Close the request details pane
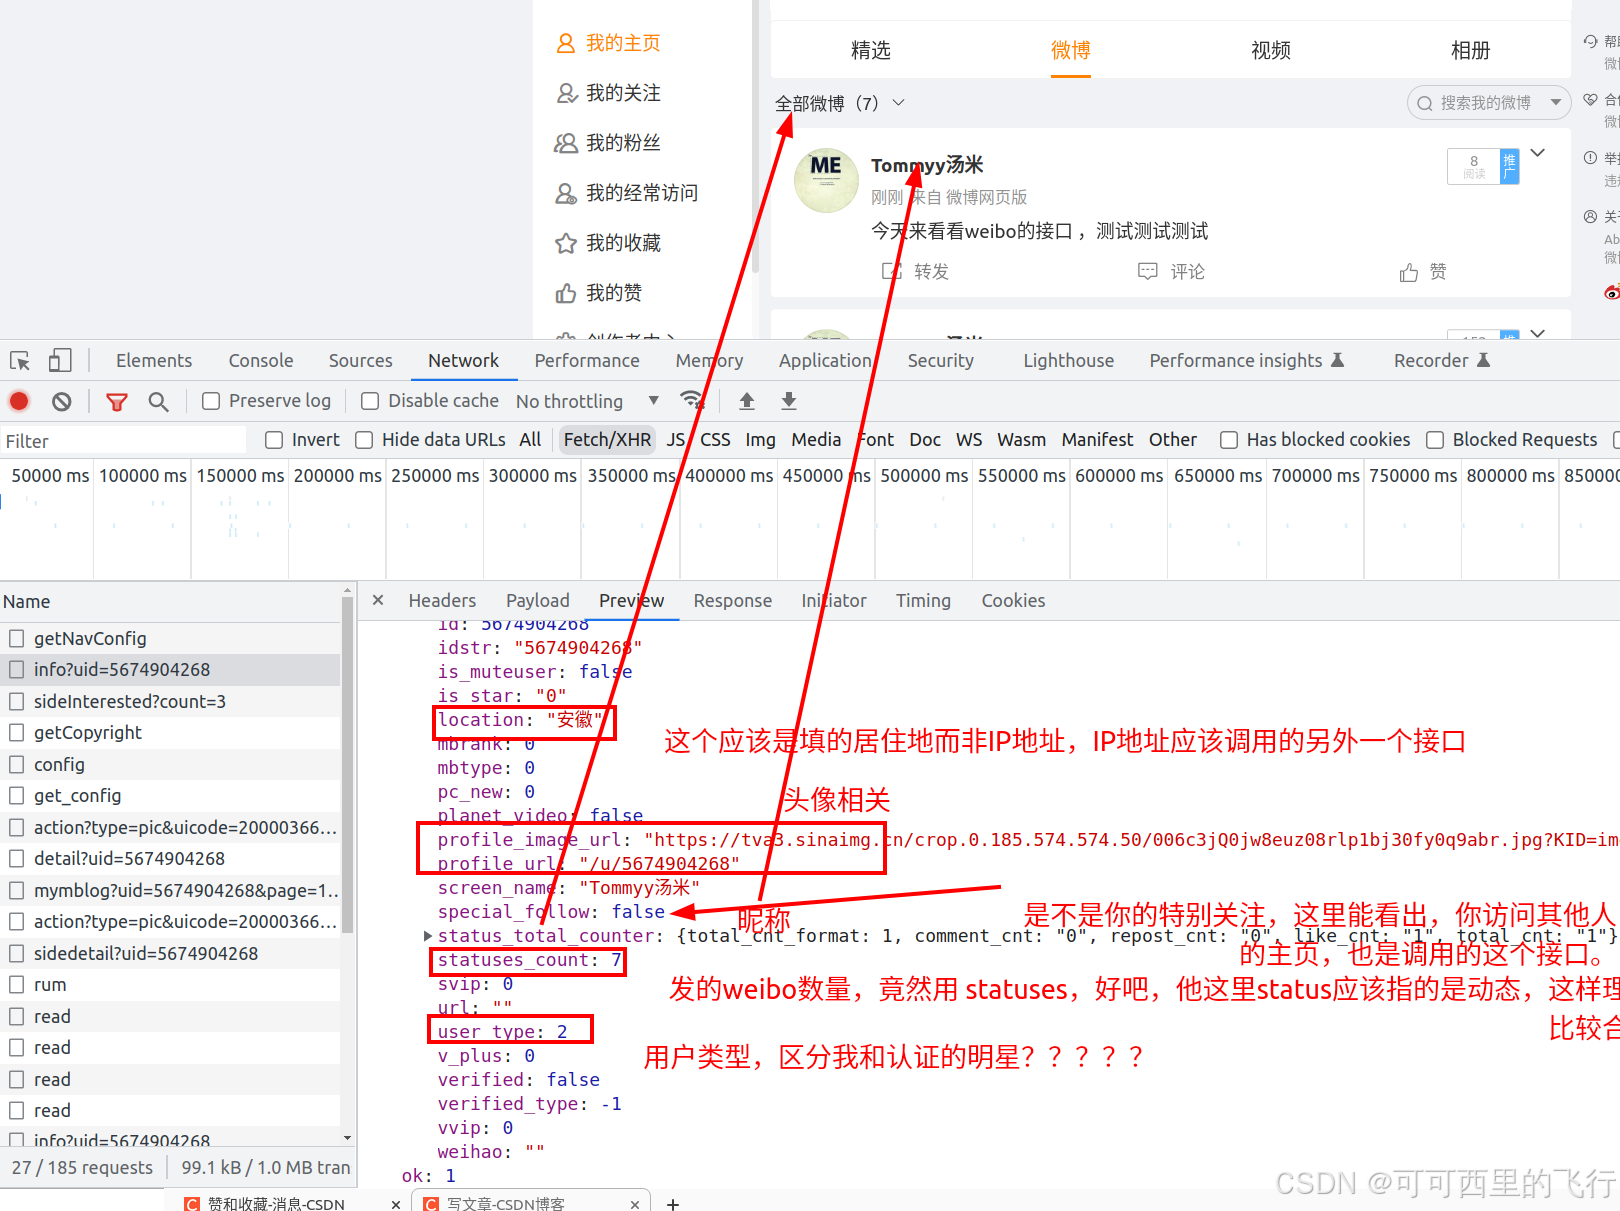The height and width of the screenshot is (1211, 1620). 378,600
